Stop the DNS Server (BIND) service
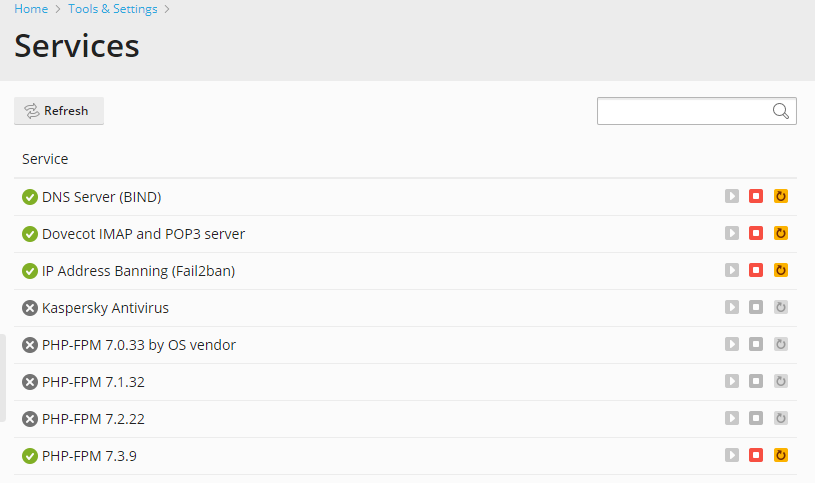Screen dimensions: 815x483 (756, 196)
